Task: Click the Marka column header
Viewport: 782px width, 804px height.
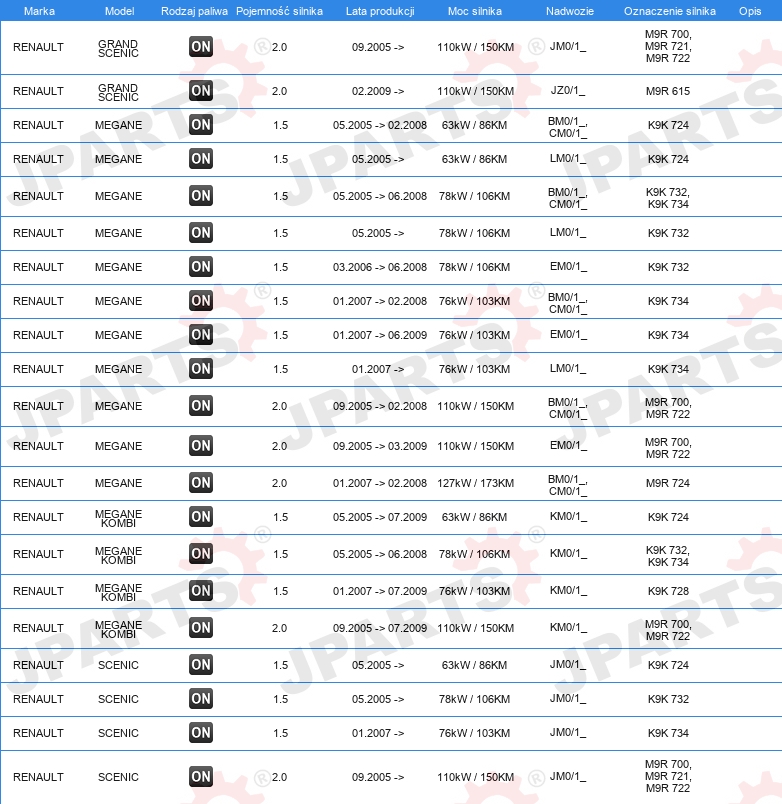Action: point(39,11)
